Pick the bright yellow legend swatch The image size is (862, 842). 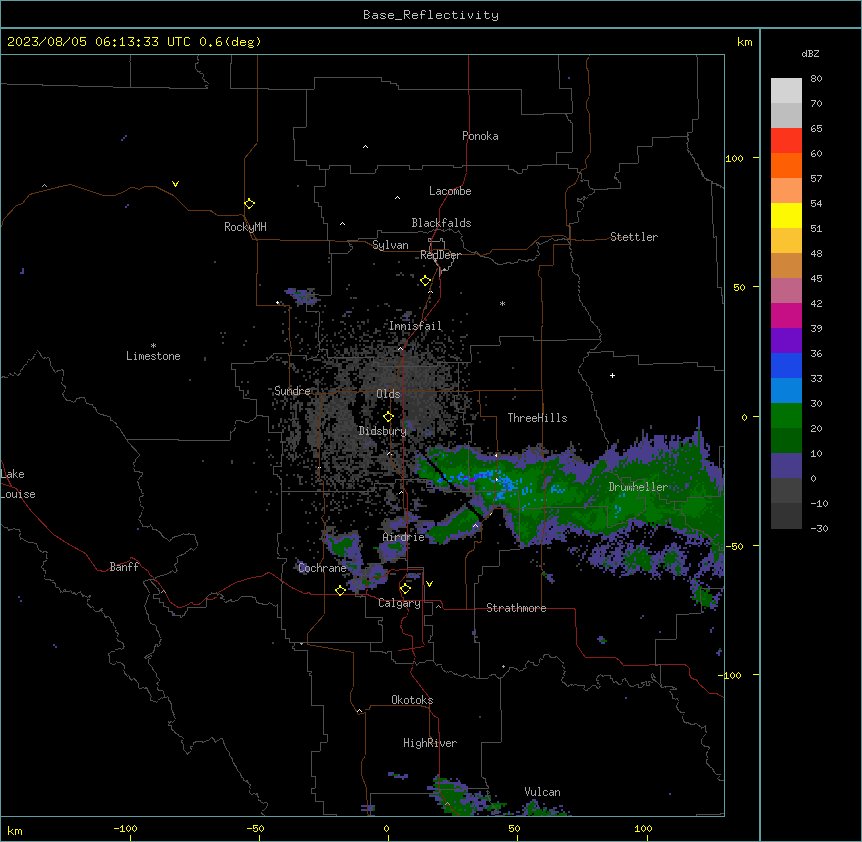tap(786, 215)
